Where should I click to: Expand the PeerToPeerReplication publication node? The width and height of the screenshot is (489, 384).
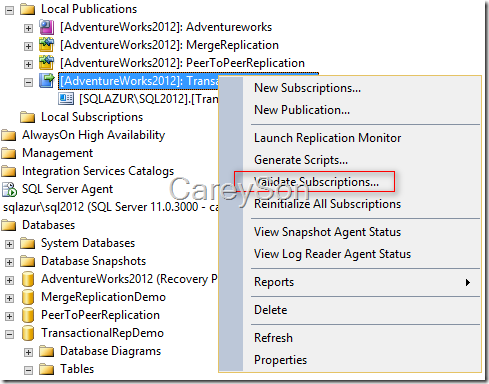tap(28, 64)
